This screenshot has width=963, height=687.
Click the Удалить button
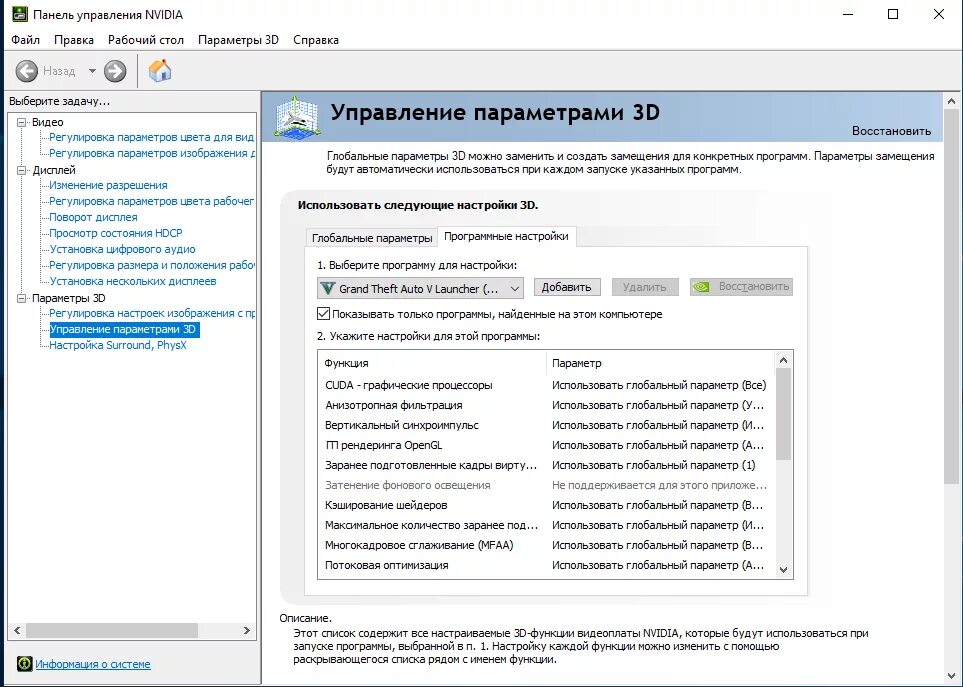(x=644, y=287)
